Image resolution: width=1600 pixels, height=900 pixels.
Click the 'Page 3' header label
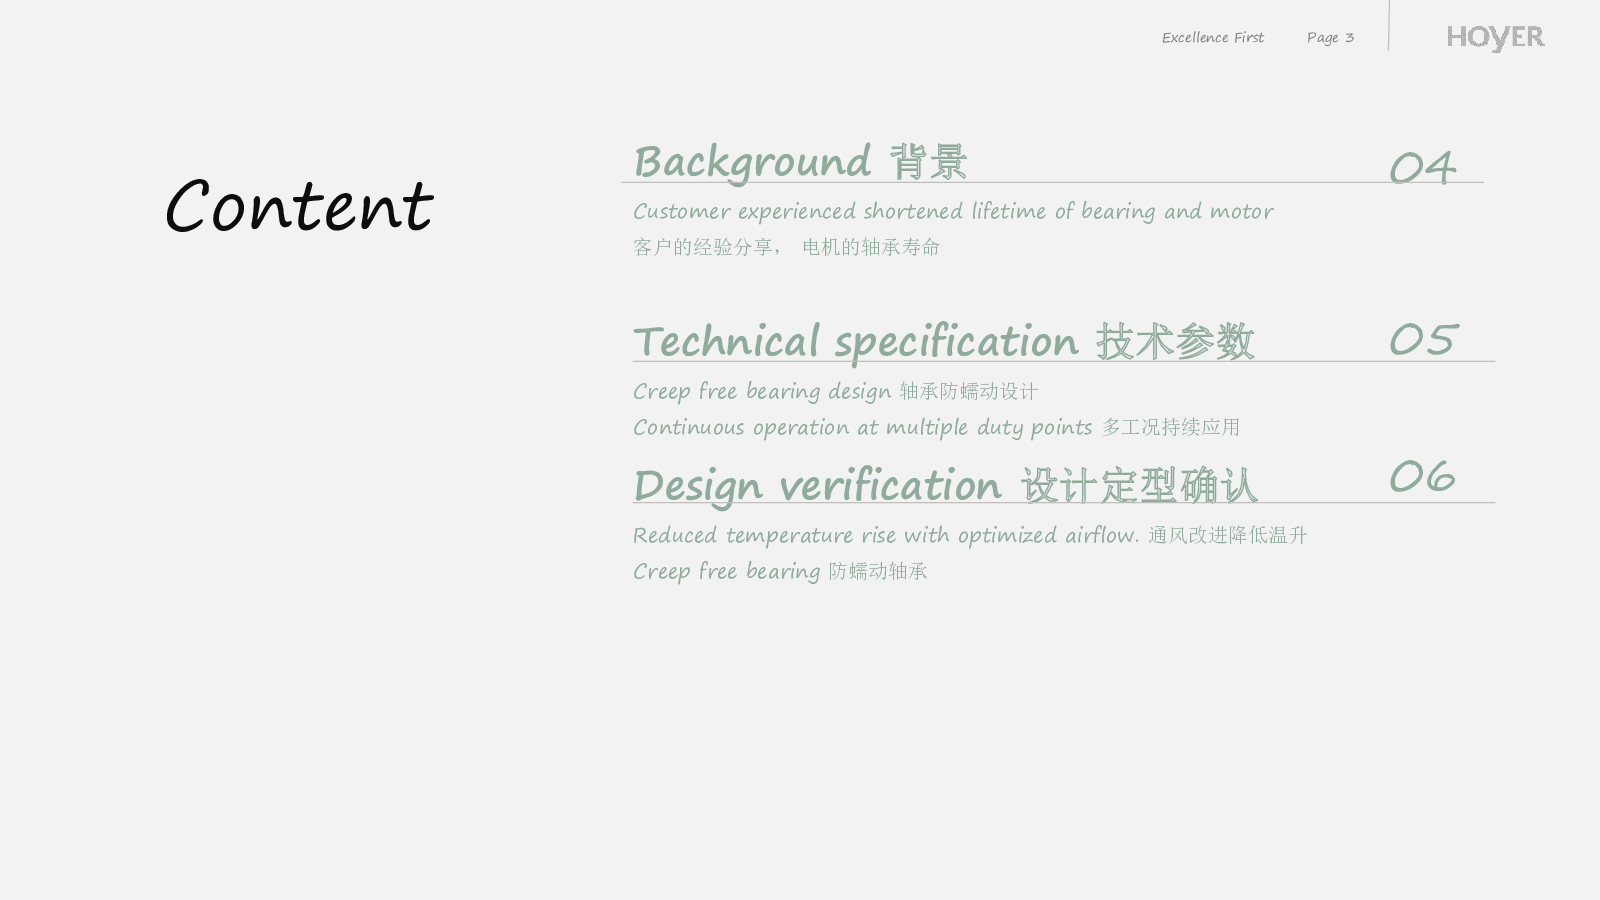[1330, 38]
